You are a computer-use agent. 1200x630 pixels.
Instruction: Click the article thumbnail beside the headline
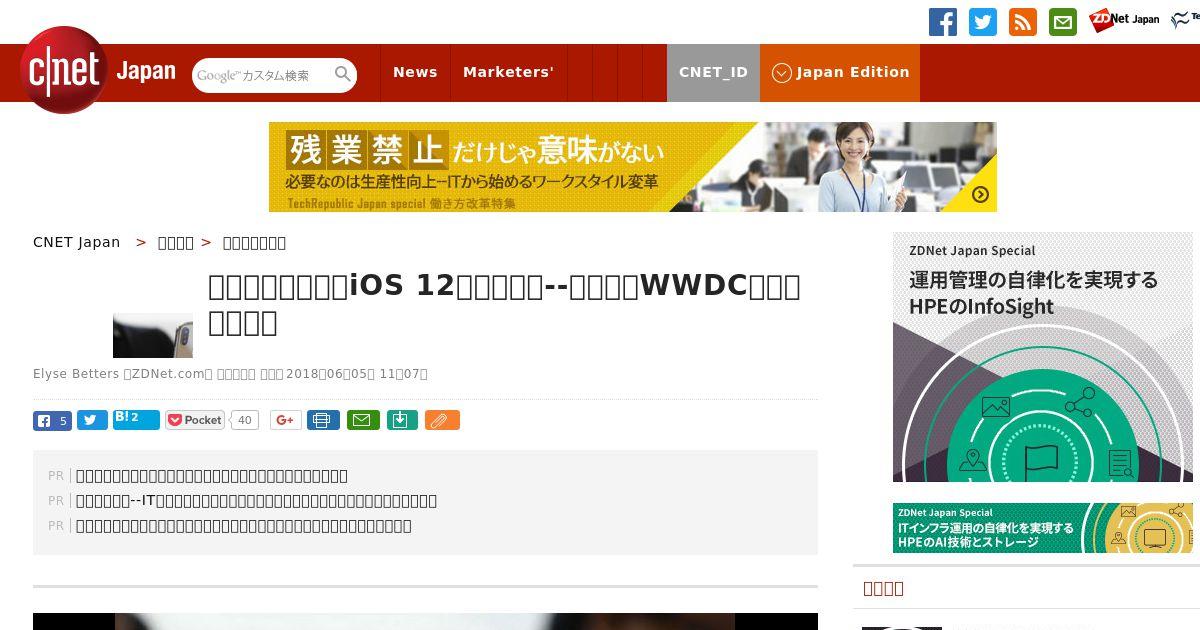coord(153,335)
